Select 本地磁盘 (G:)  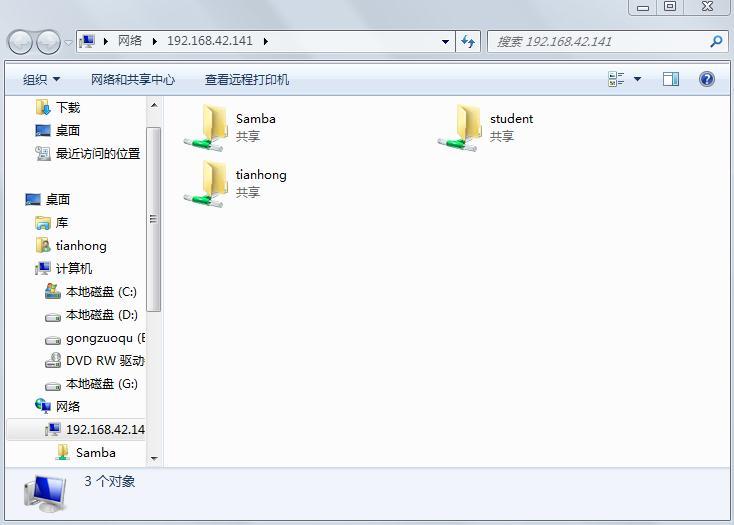point(91,384)
